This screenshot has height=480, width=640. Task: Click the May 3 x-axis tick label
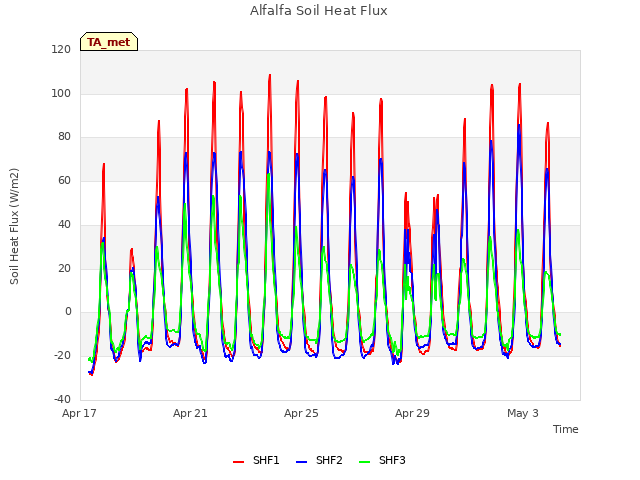(523, 413)
